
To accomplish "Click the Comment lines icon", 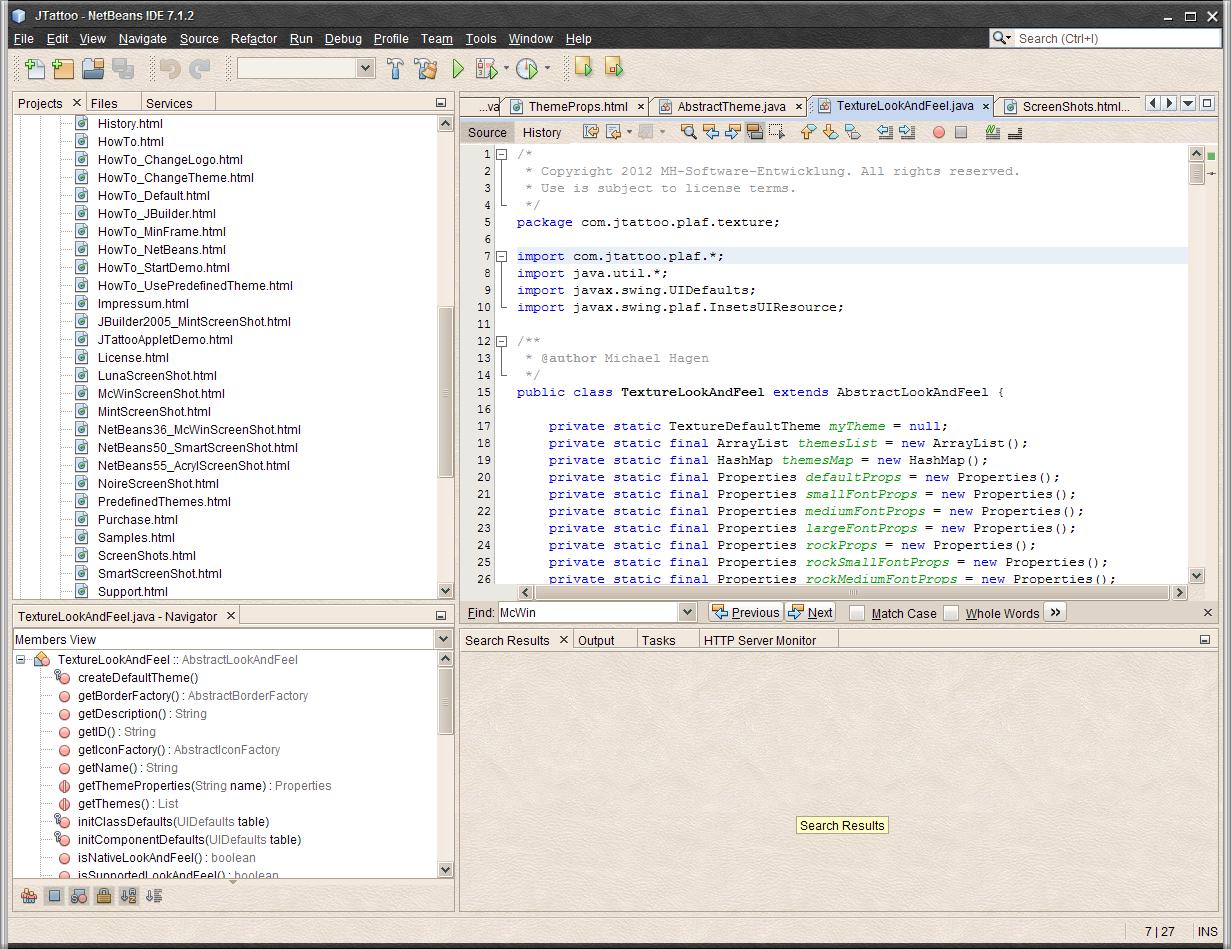I will (993, 132).
